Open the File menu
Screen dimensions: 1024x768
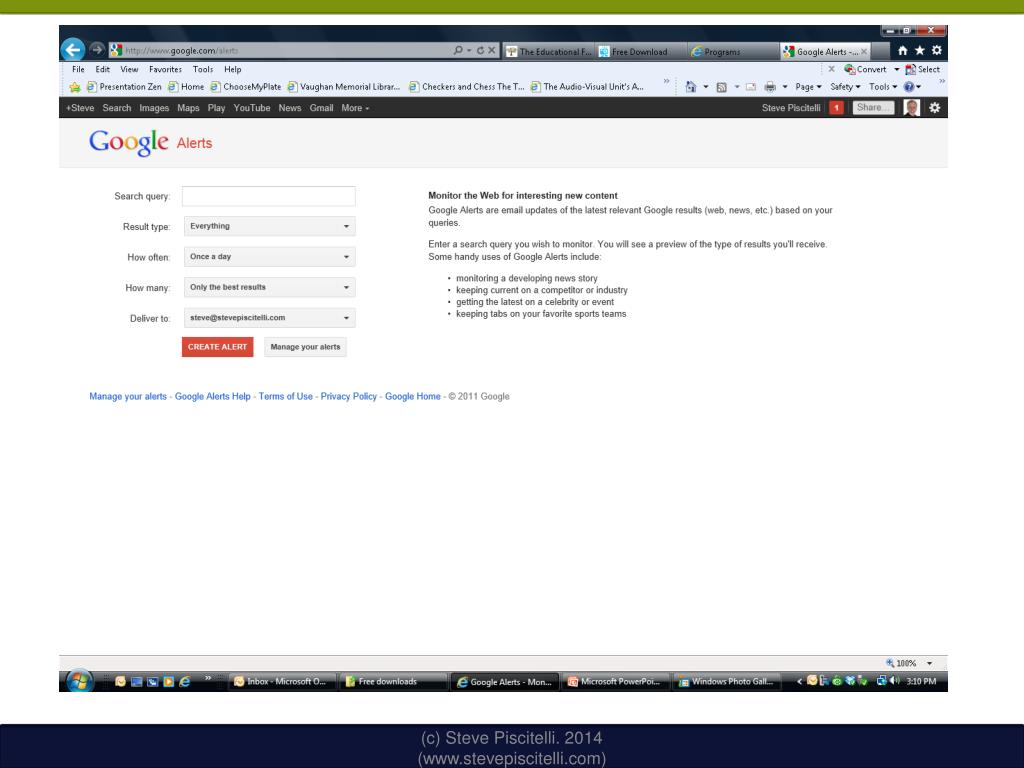tap(78, 69)
